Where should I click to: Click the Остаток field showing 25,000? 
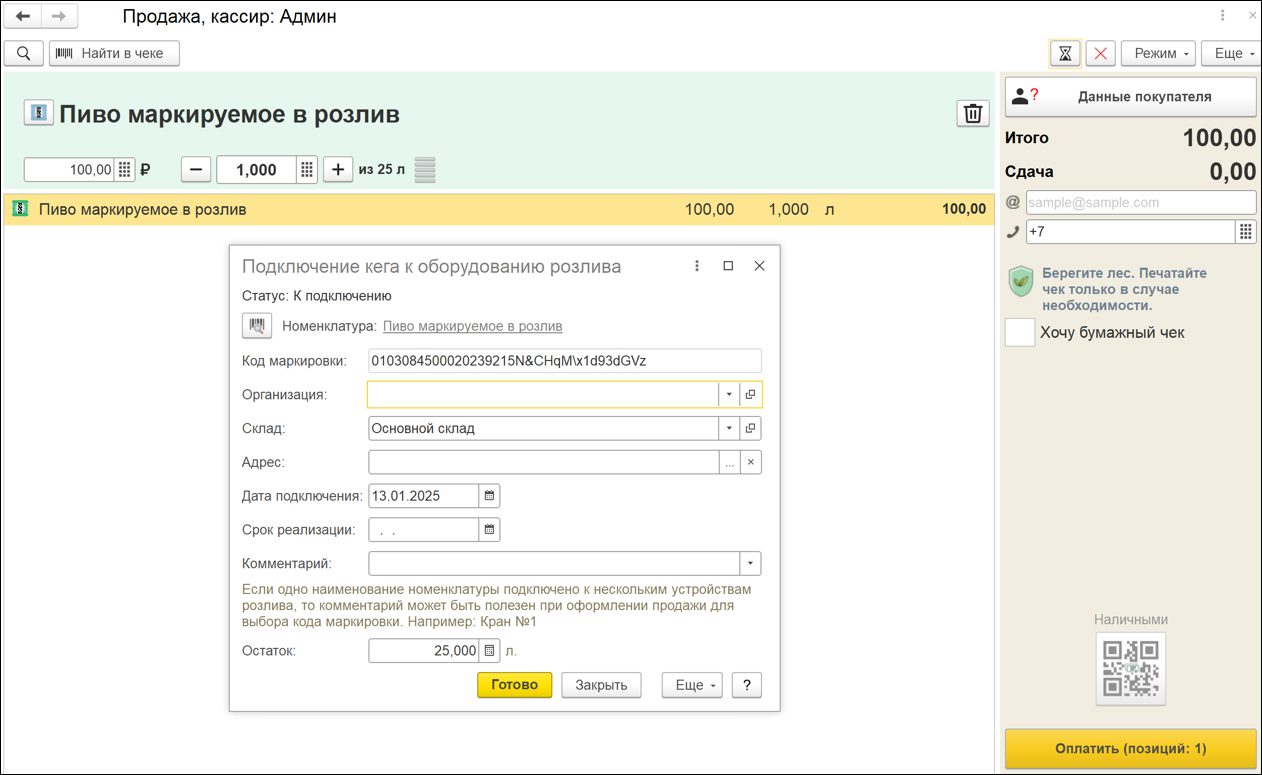[x=424, y=651]
